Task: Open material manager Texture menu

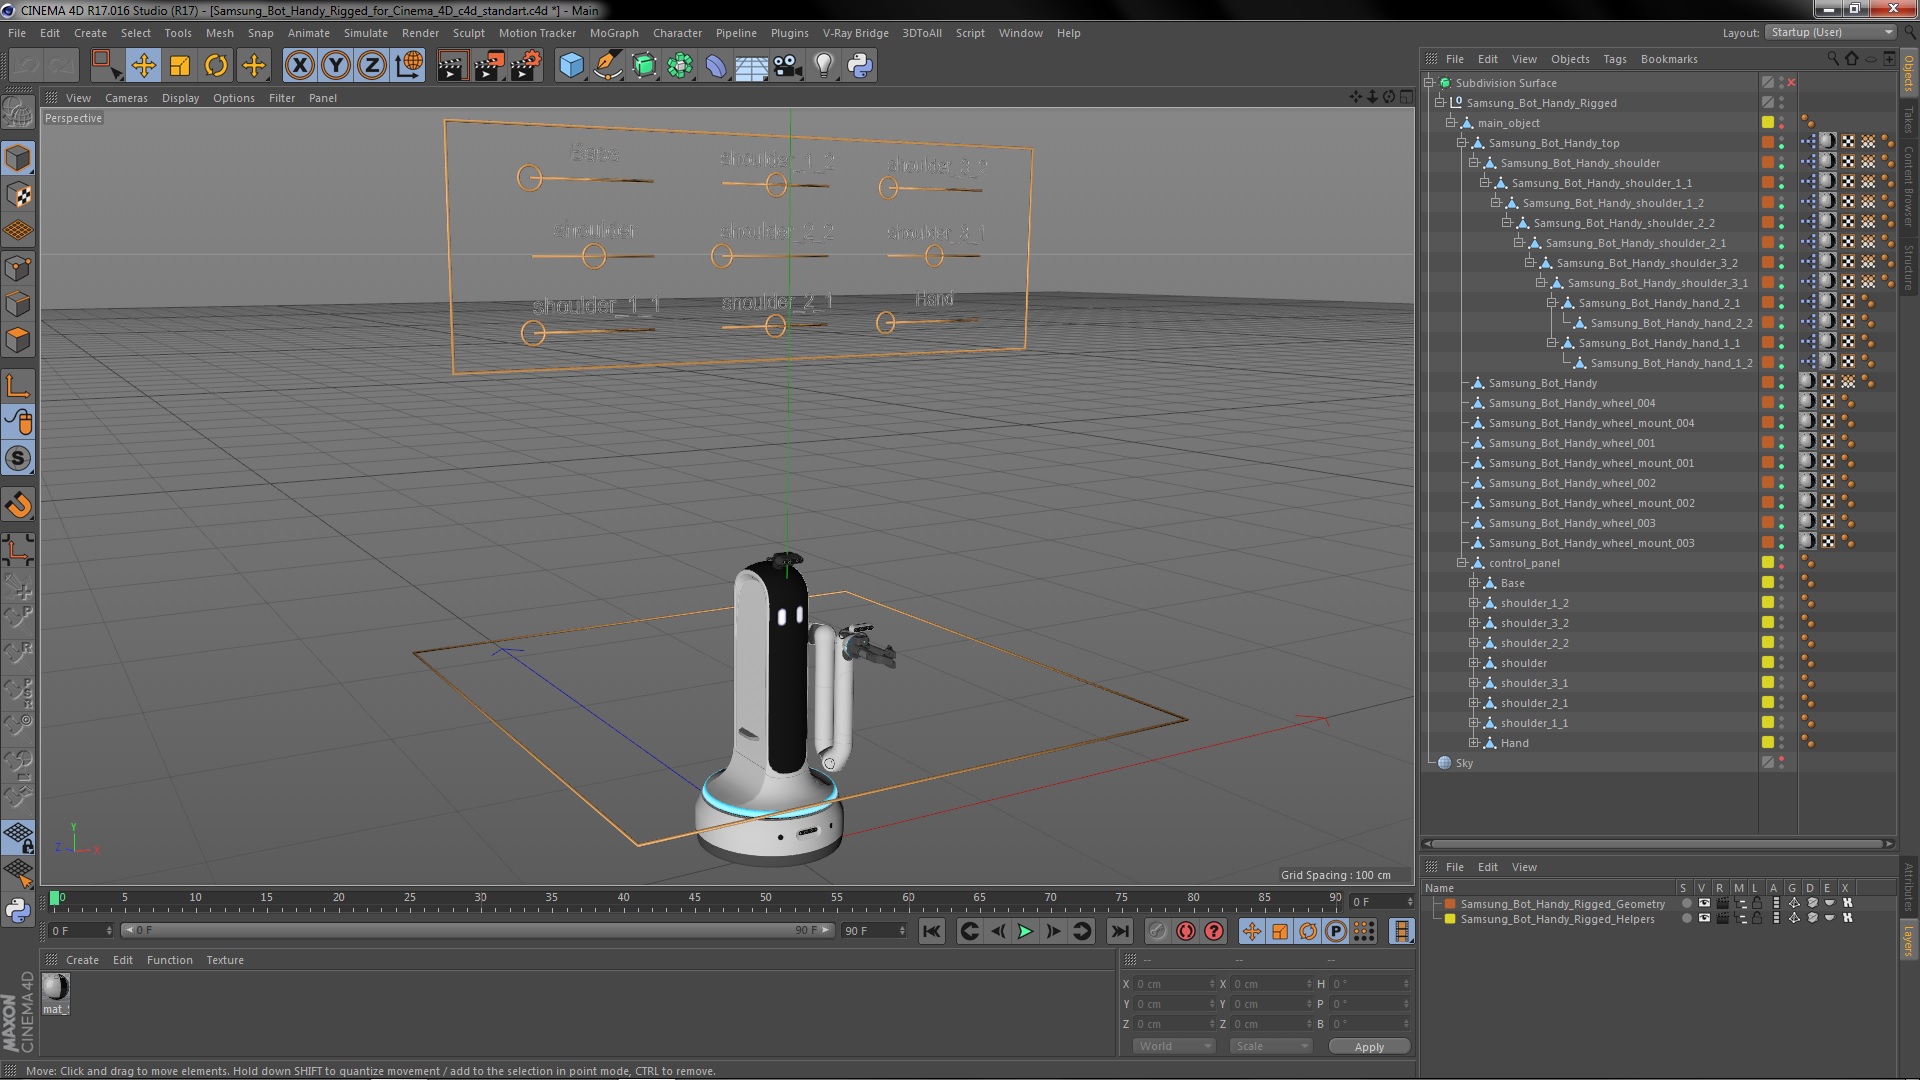Action: pos(225,960)
